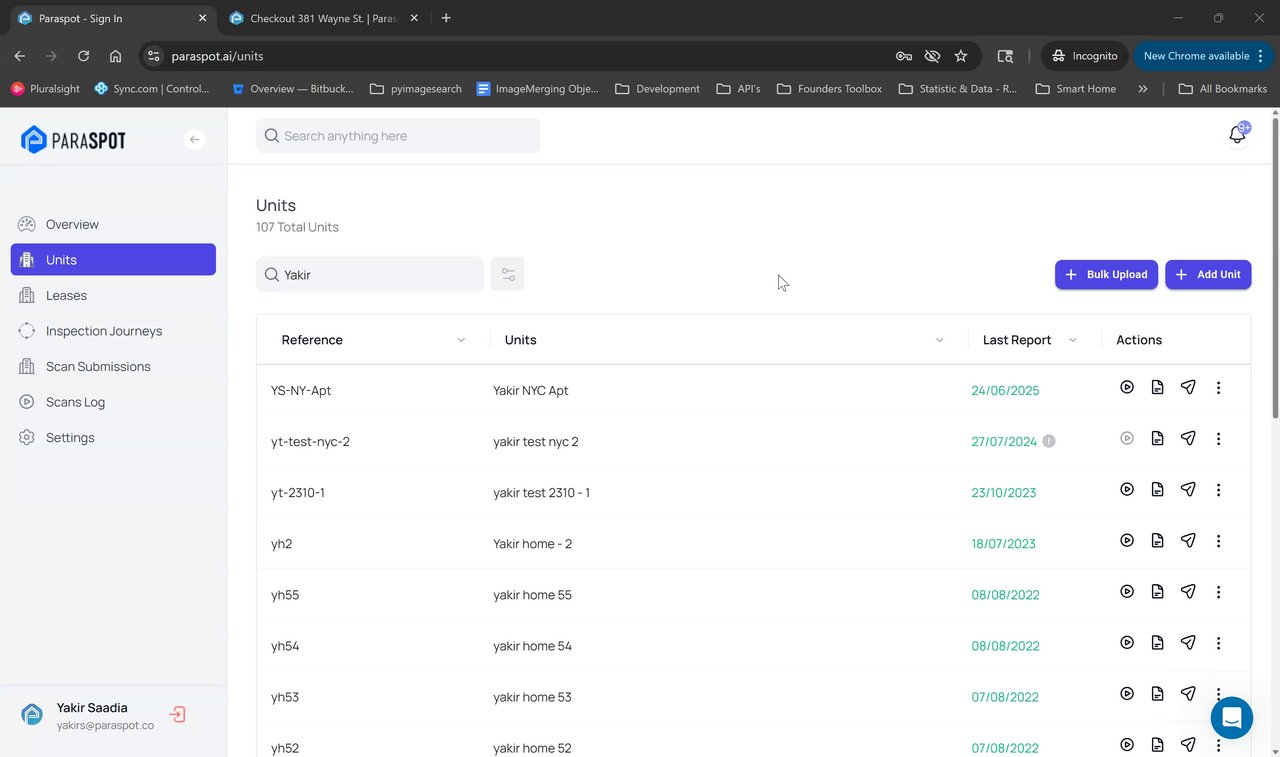Open the filter options icon beside search
This screenshot has width=1280, height=757.
tap(508, 274)
